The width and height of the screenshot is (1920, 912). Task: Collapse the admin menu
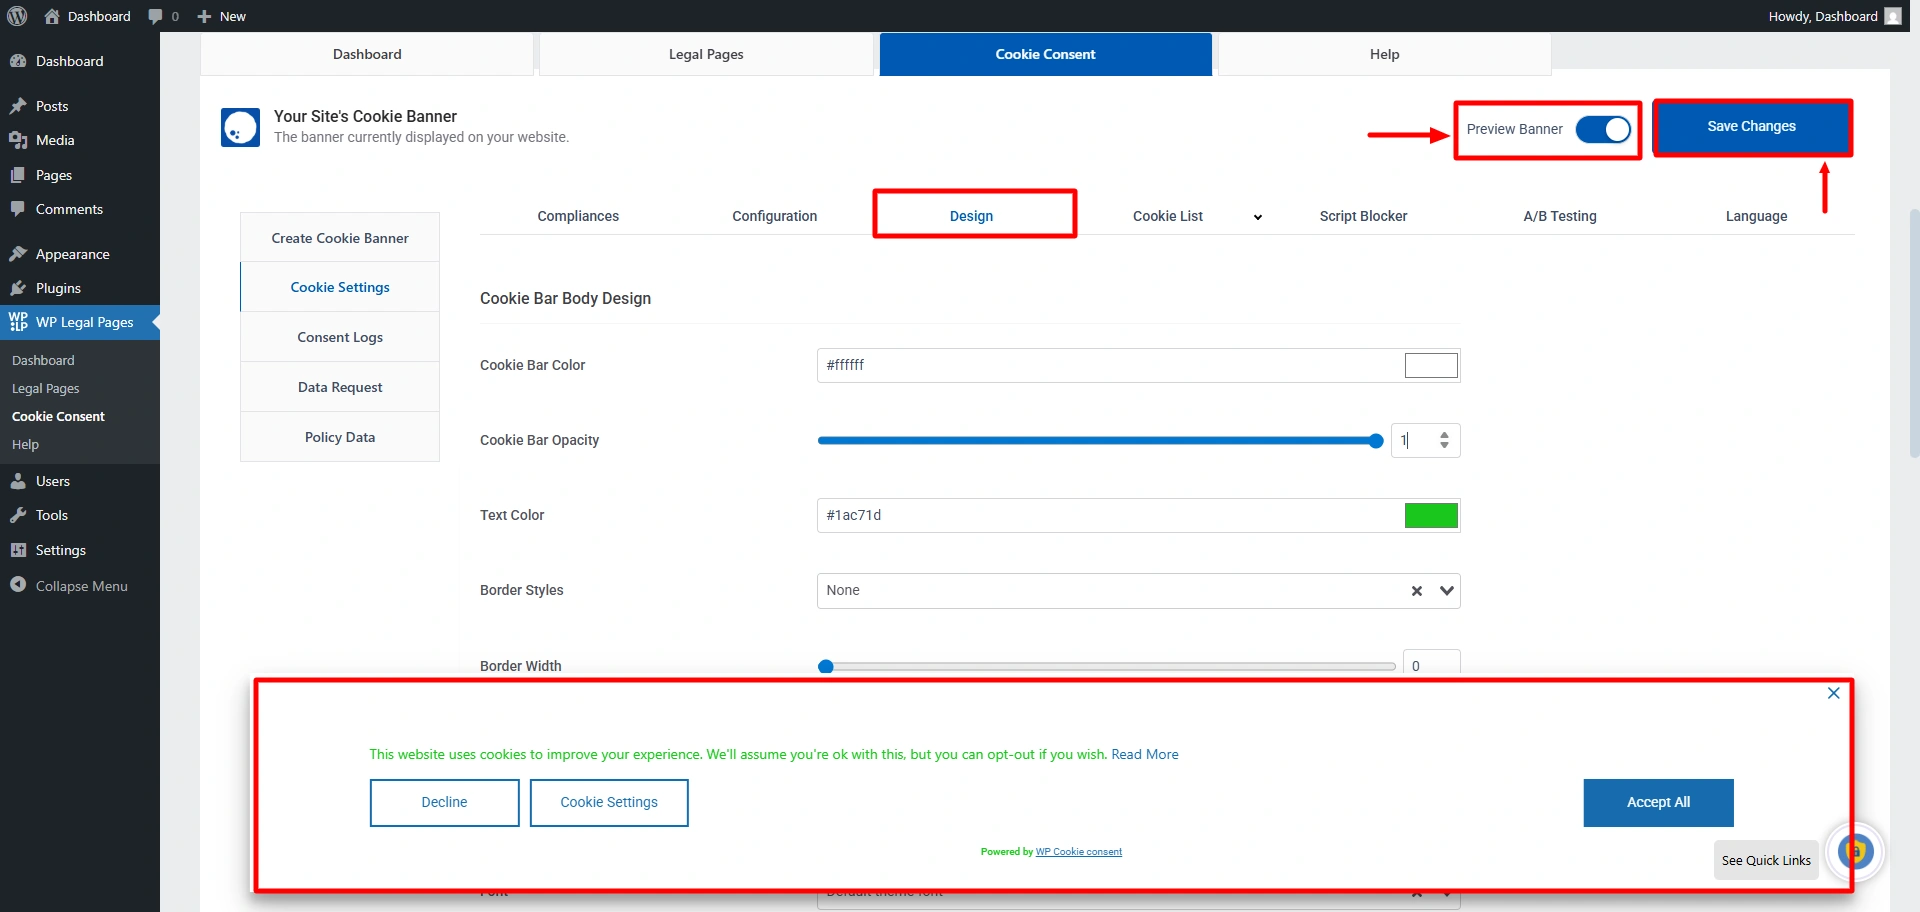click(x=68, y=586)
